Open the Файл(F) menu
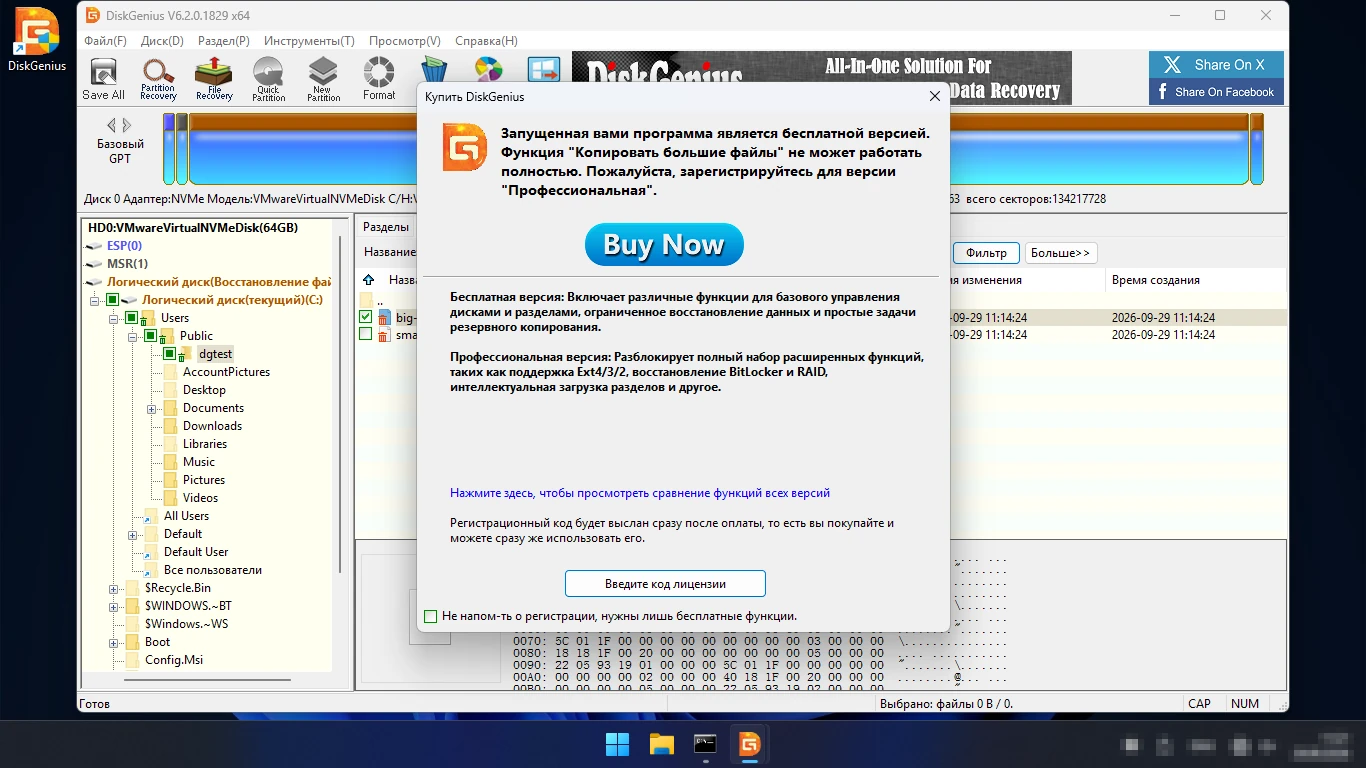Image resolution: width=1366 pixels, height=768 pixels. tap(106, 41)
